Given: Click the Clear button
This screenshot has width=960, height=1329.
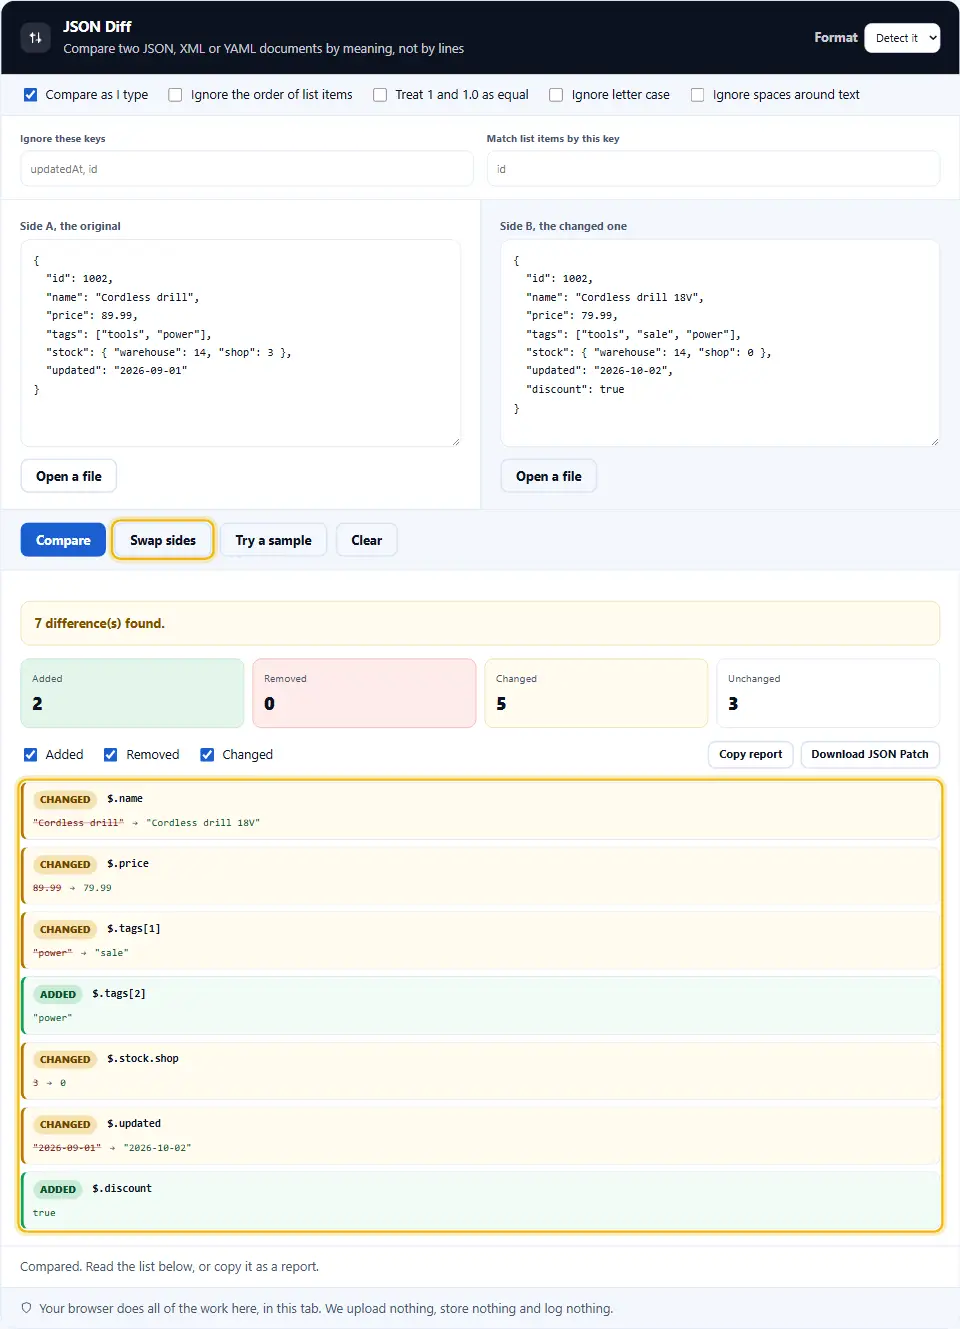Looking at the screenshot, I should tap(366, 540).
